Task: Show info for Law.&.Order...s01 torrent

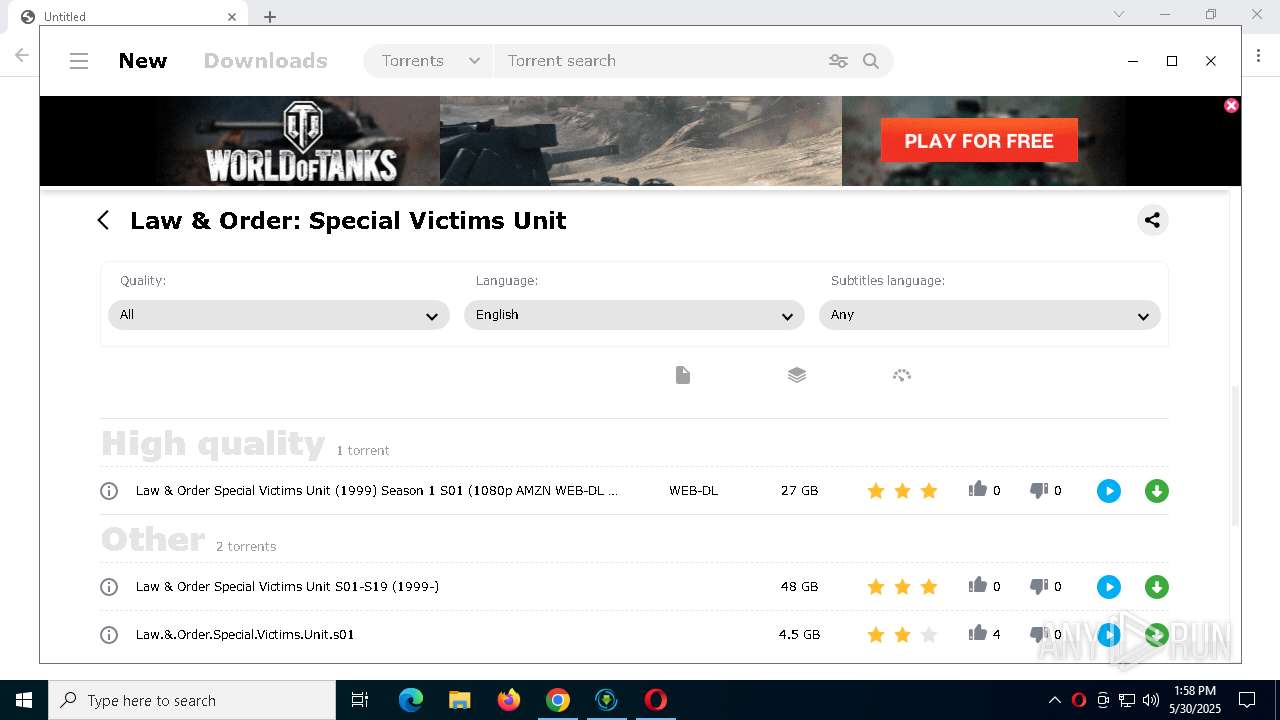Action: point(109,635)
